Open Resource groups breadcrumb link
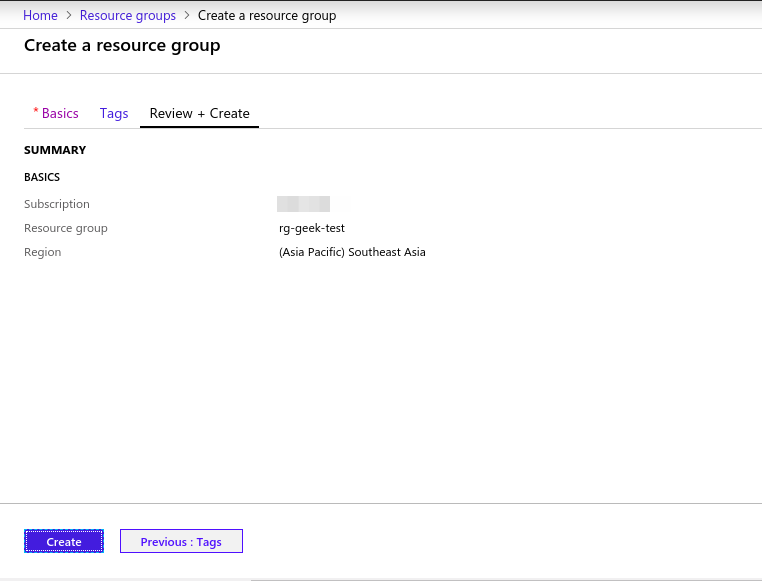 pyautogui.click(x=127, y=15)
